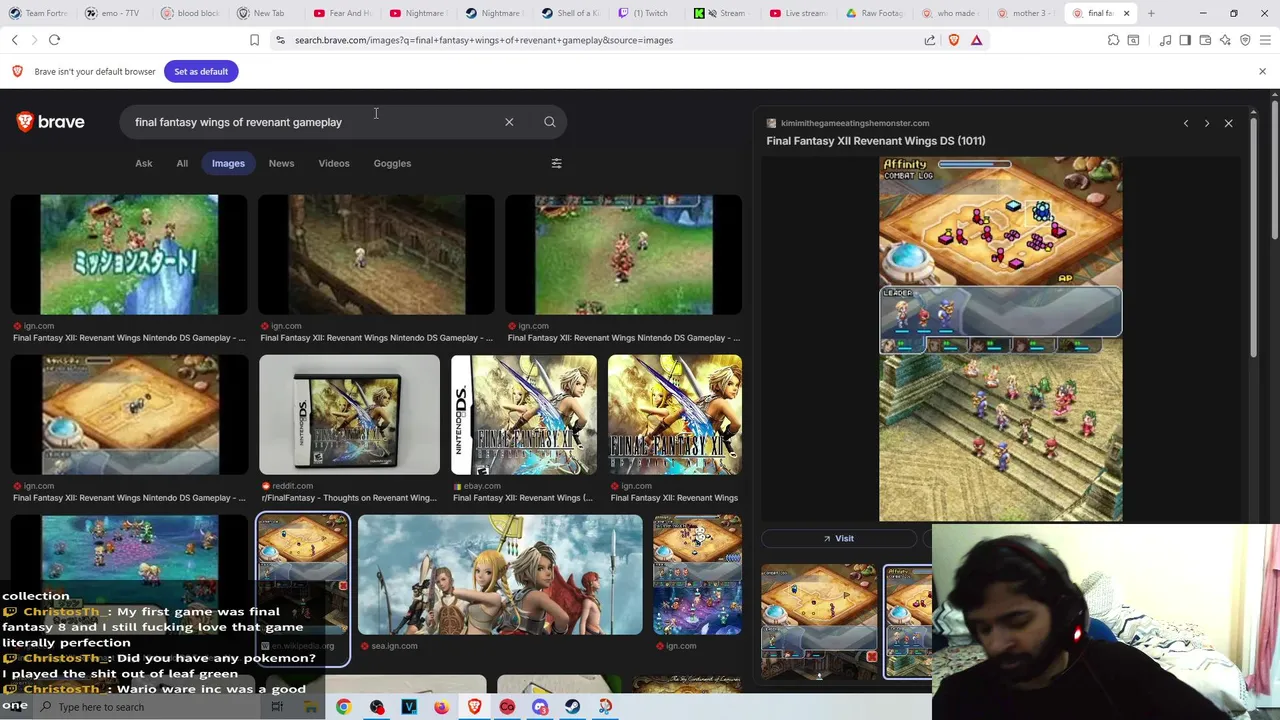1280x720 pixels.
Task: Select the Images results tab
Action: 228,163
